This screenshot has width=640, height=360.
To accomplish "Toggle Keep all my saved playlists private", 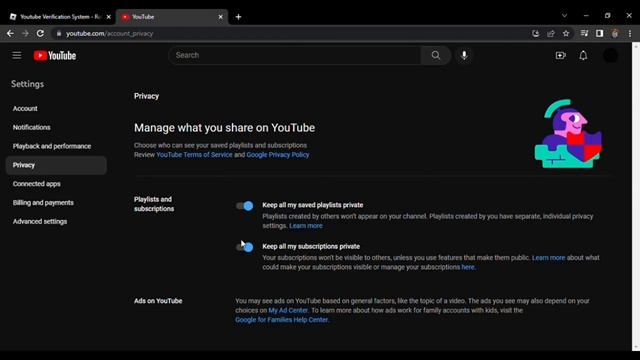I will [244, 206].
